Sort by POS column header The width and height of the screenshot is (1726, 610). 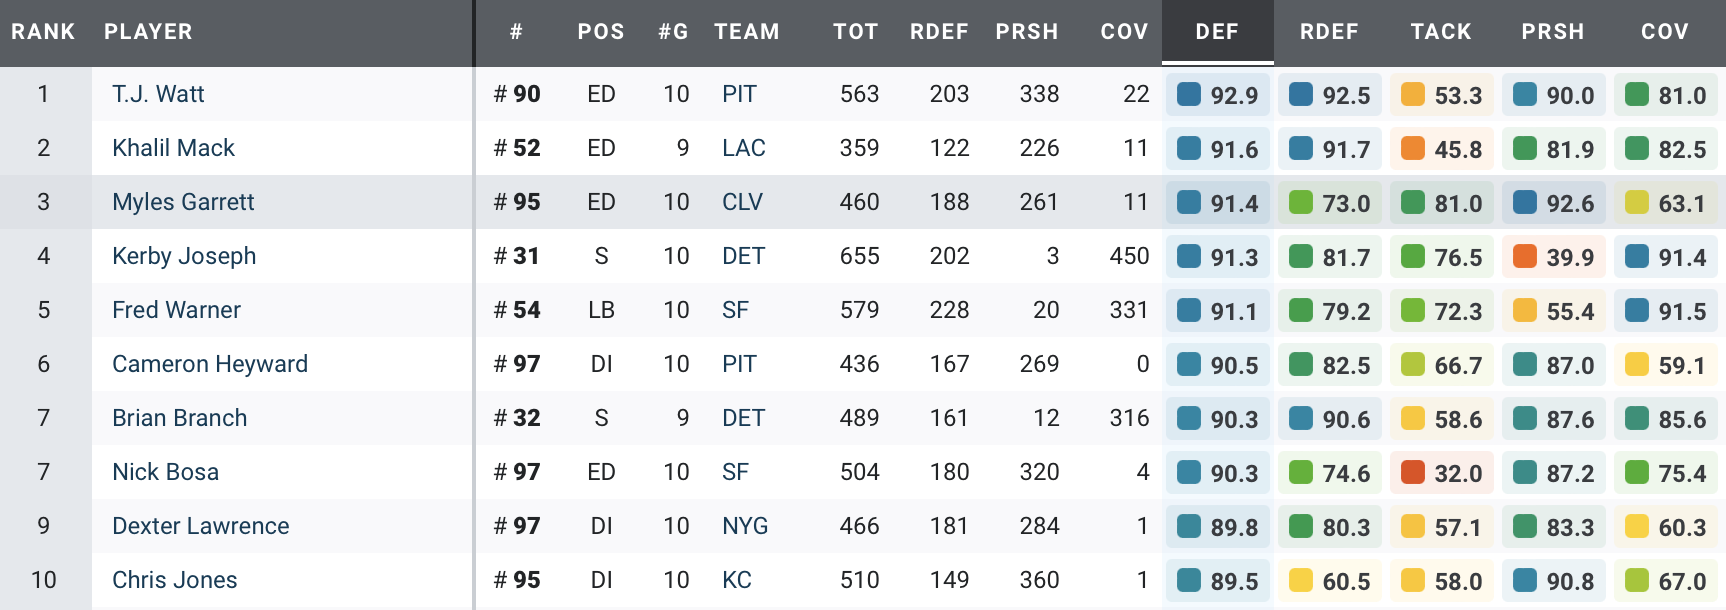click(601, 32)
